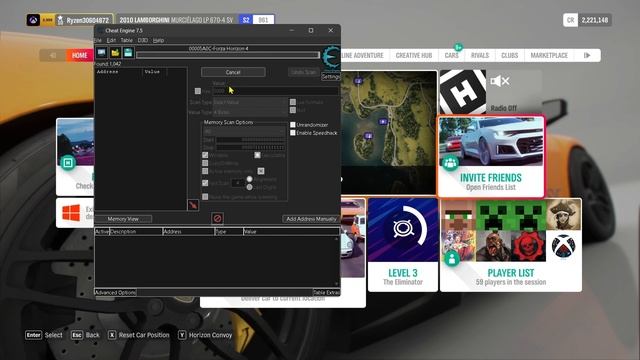Toggle pause the game while scanning checkbox
Image resolution: width=640 pixels, height=360 pixels.
pyautogui.click(x=205, y=197)
